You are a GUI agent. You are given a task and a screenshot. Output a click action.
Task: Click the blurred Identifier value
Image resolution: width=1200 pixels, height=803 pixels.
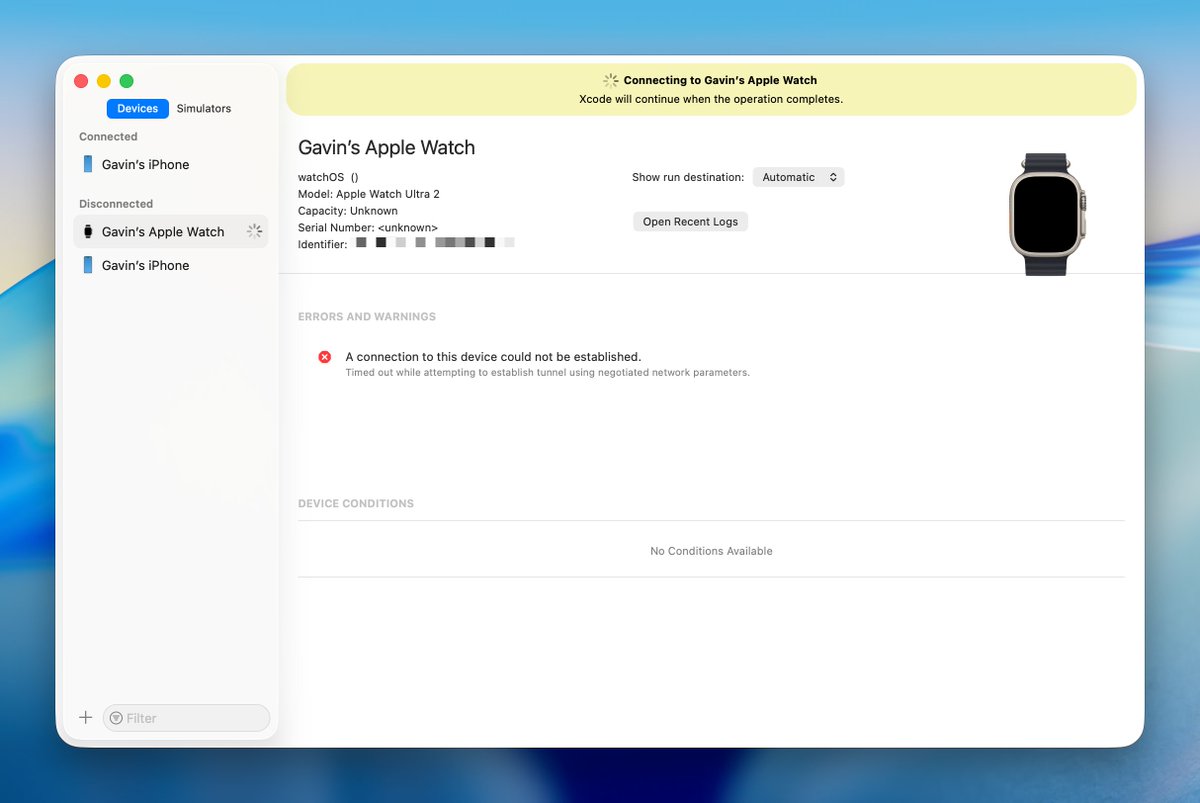(435, 243)
